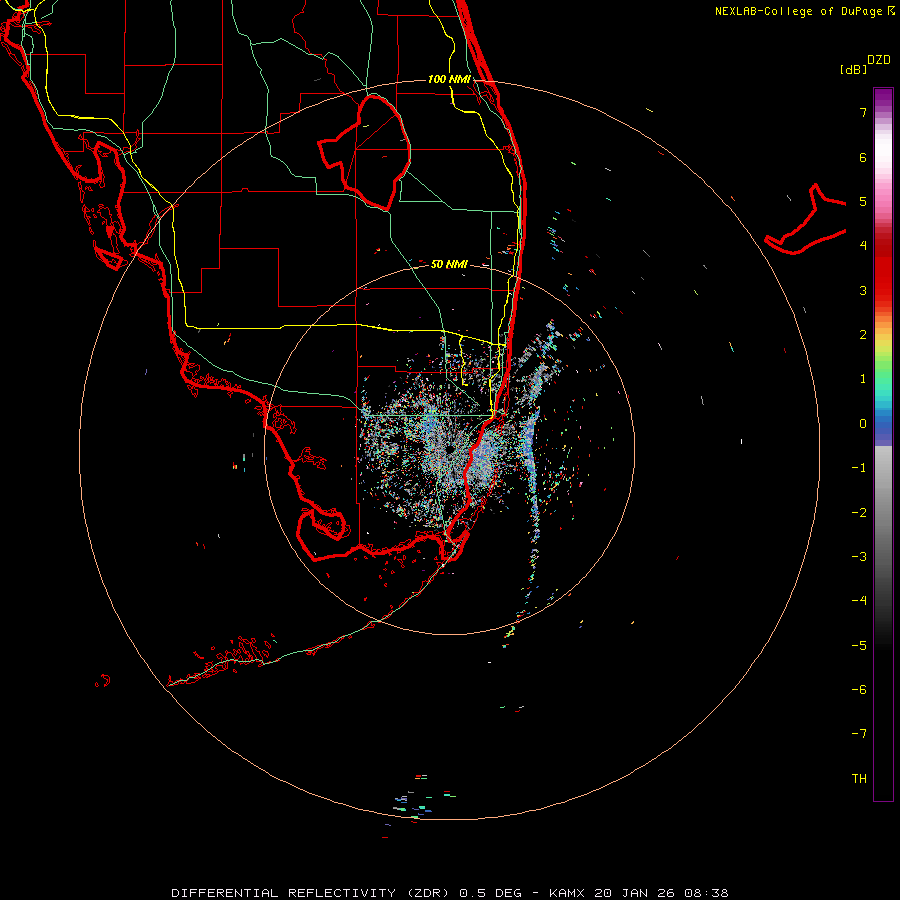Click the 0 dB colorbar tick label
The image size is (900, 900).
click(x=863, y=424)
